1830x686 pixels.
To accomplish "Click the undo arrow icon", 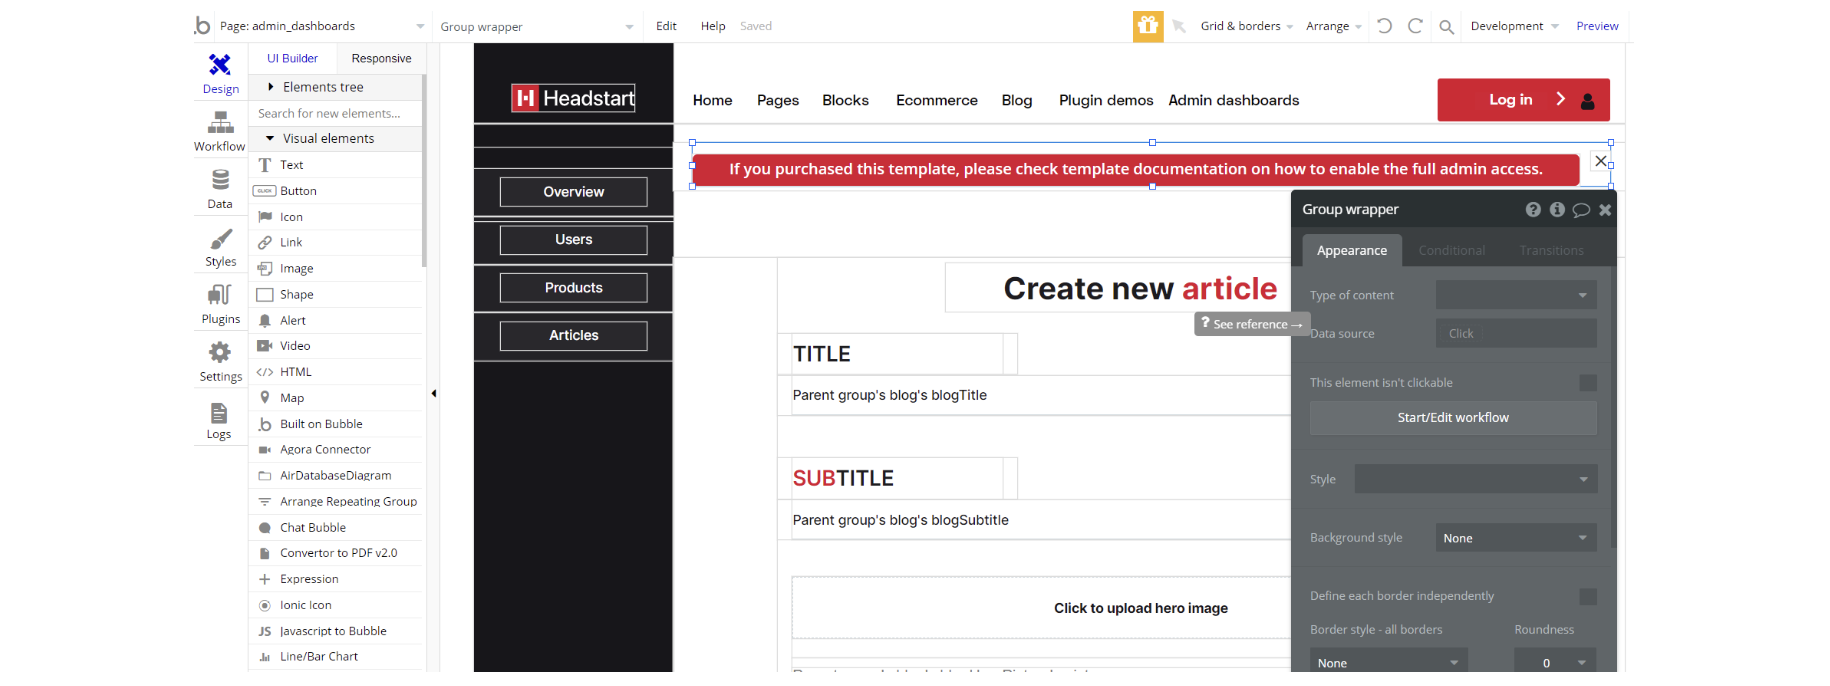I will (x=1384, y=26).
